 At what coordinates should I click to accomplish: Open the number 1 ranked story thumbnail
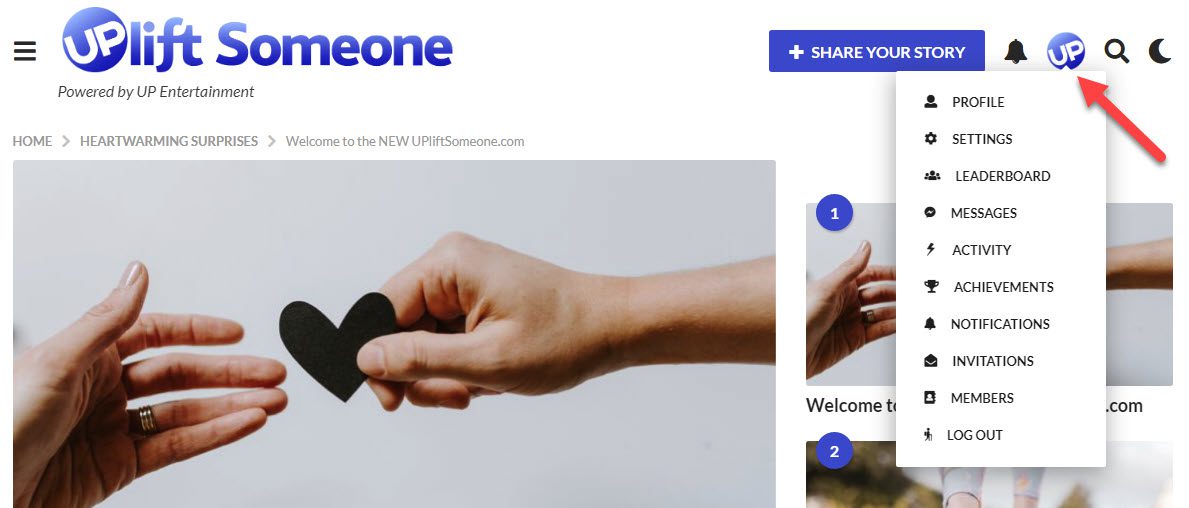pos(850,294)
